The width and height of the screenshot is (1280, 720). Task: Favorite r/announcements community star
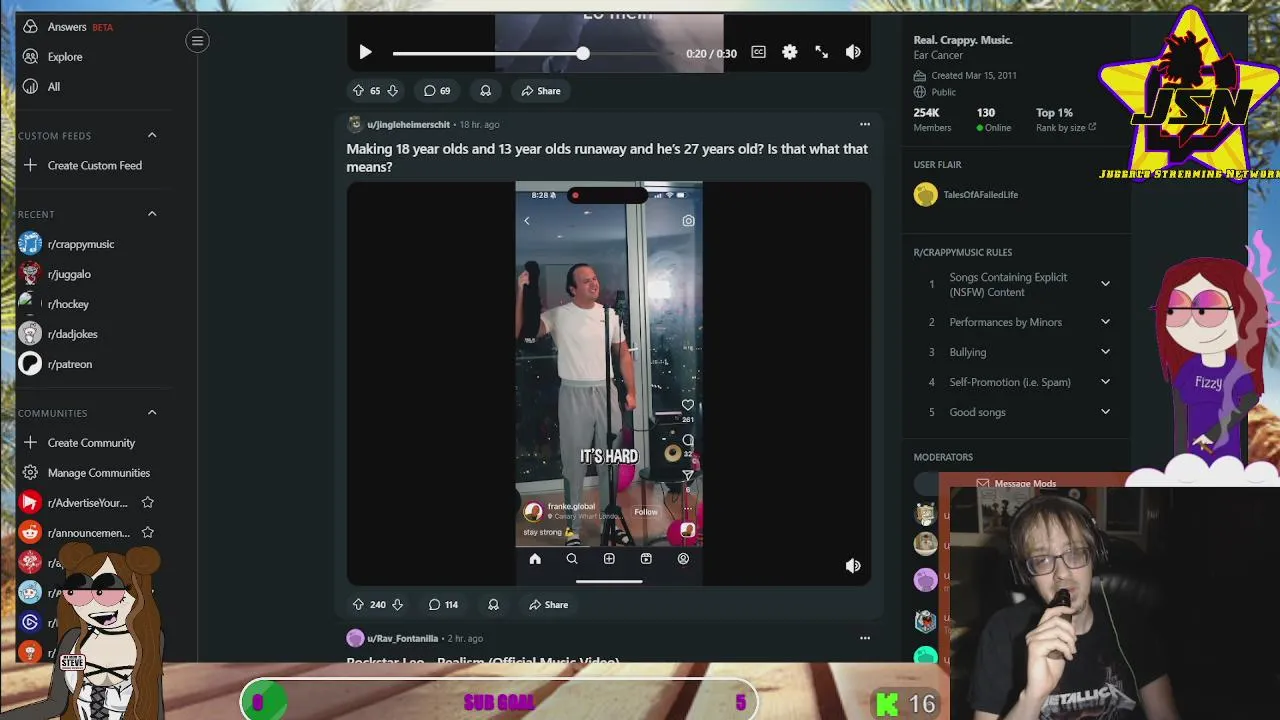pos(148,533)
